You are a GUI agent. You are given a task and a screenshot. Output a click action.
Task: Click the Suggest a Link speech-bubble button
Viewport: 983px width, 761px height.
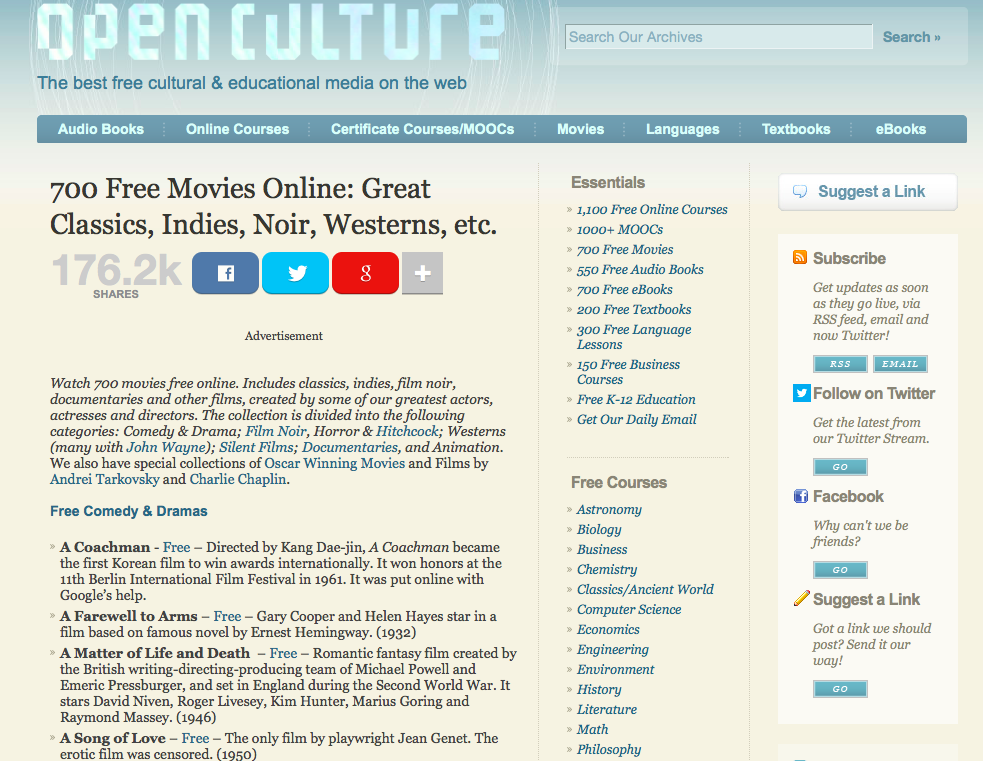click(x=867, y=192)
